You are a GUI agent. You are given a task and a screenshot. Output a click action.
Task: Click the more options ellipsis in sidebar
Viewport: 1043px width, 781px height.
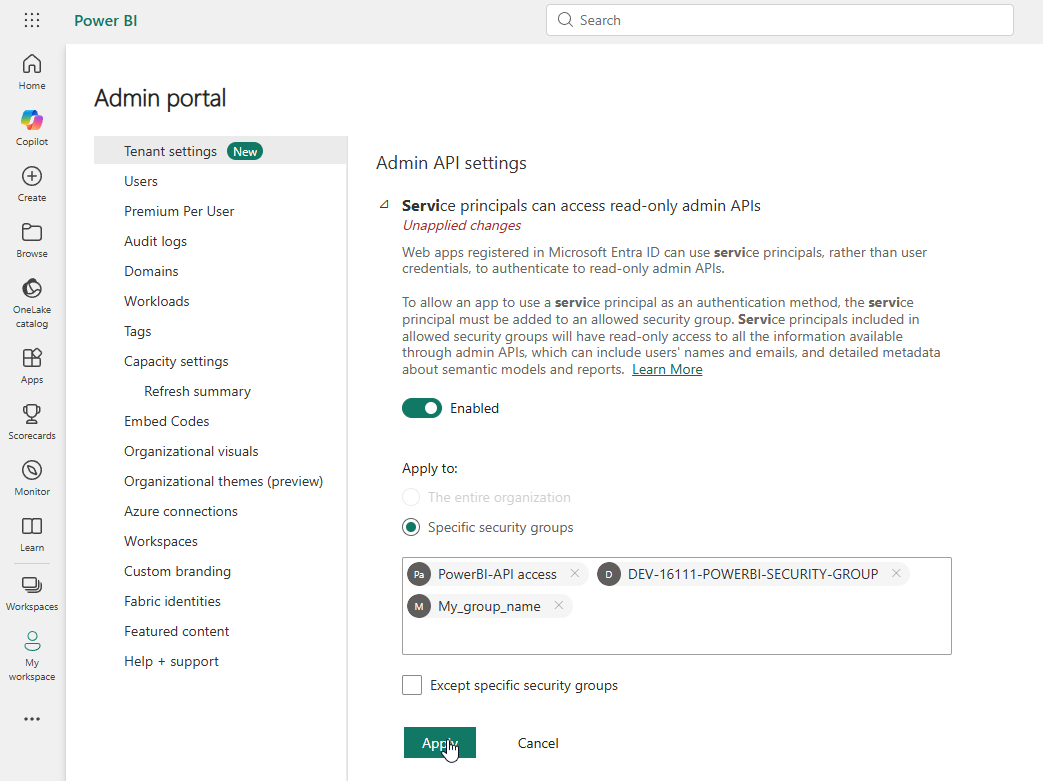[32, 718]
